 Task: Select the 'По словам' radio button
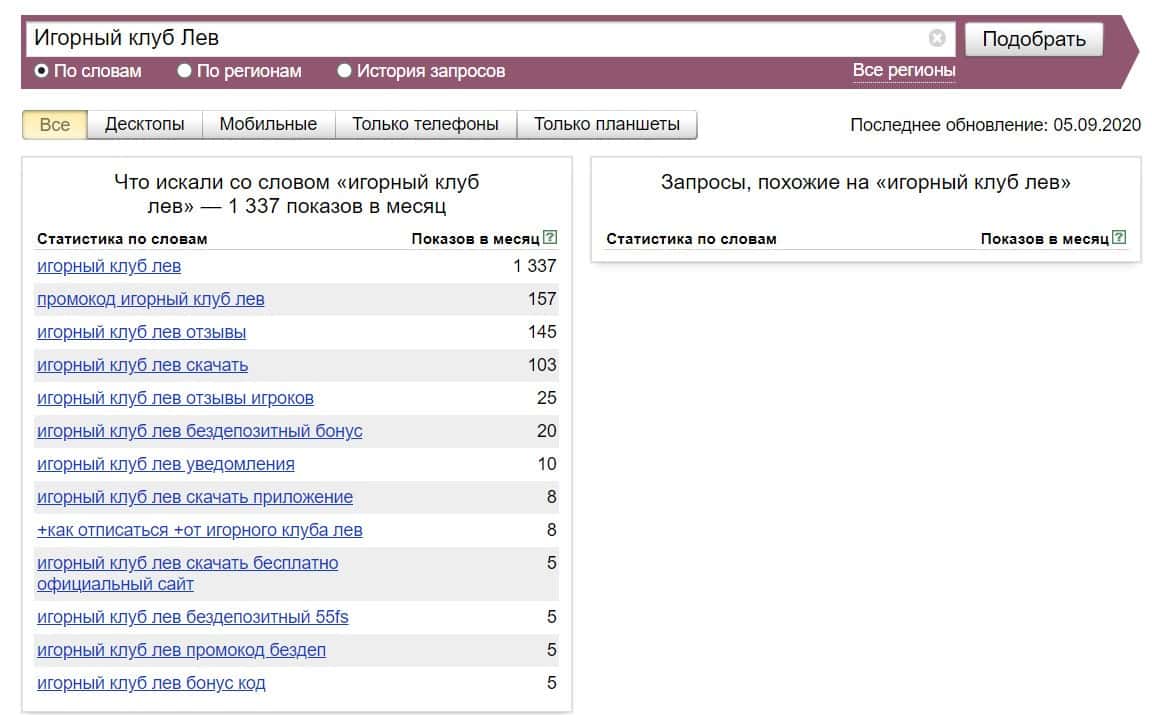(x=42, y=71)
